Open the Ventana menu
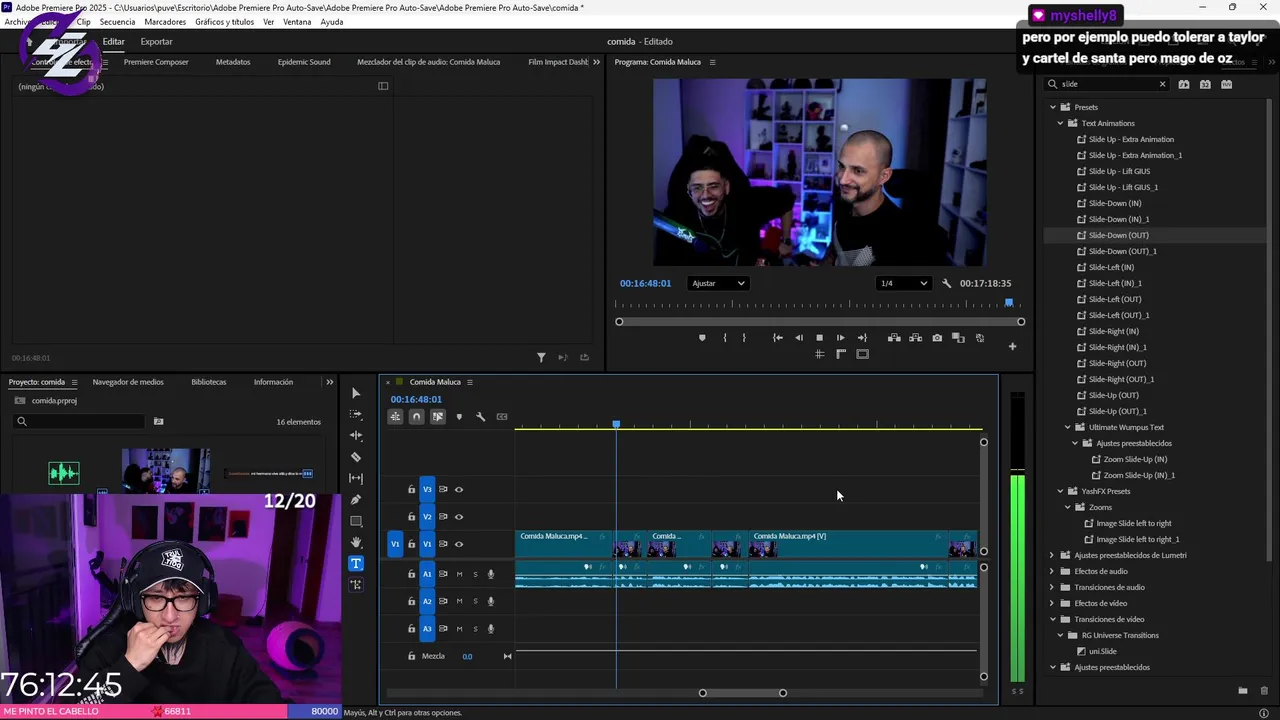Screen dimensions: 1280x720 (x=297, y=22)
